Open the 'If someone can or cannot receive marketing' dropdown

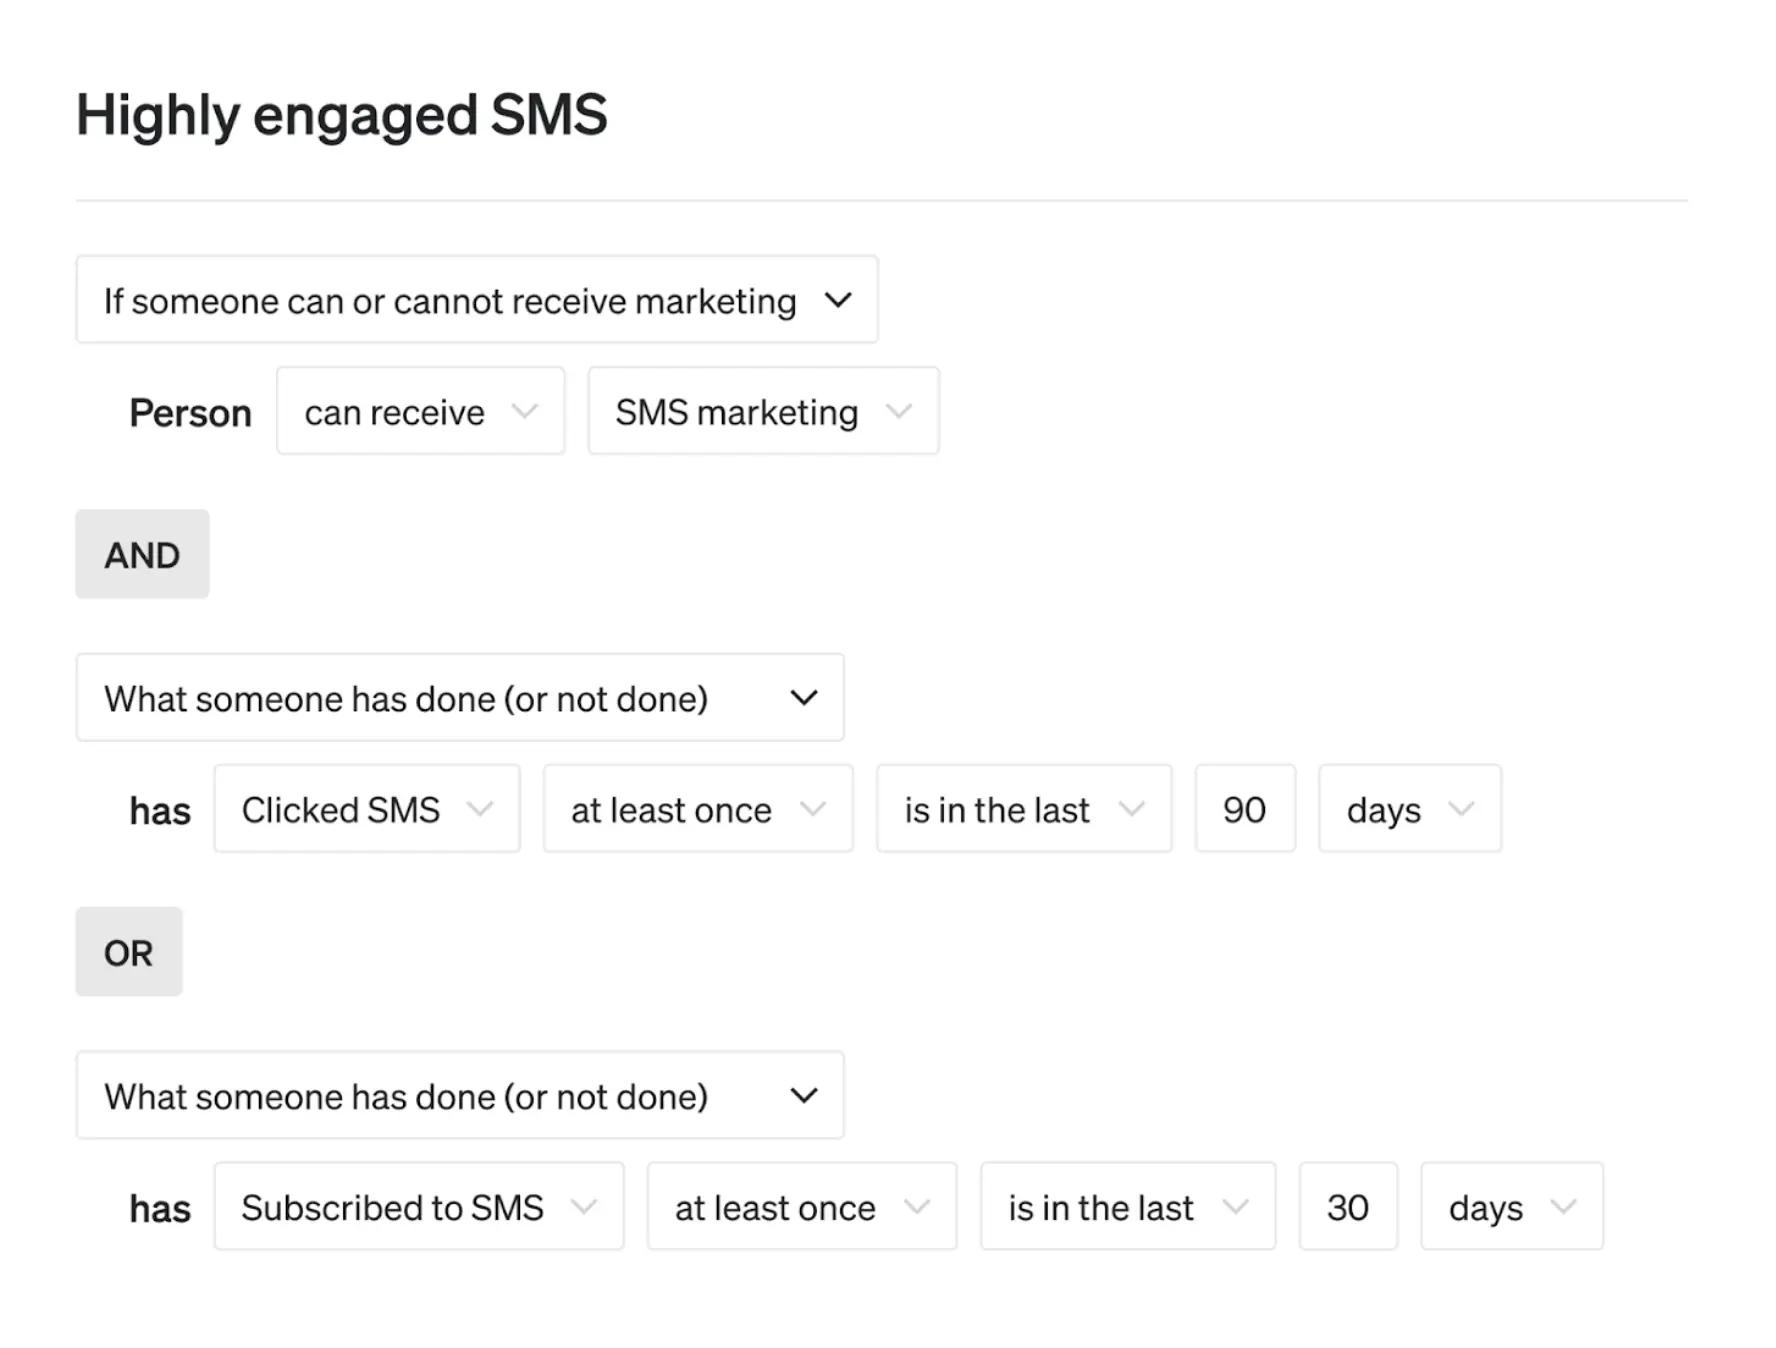click(x=476, y=300)
